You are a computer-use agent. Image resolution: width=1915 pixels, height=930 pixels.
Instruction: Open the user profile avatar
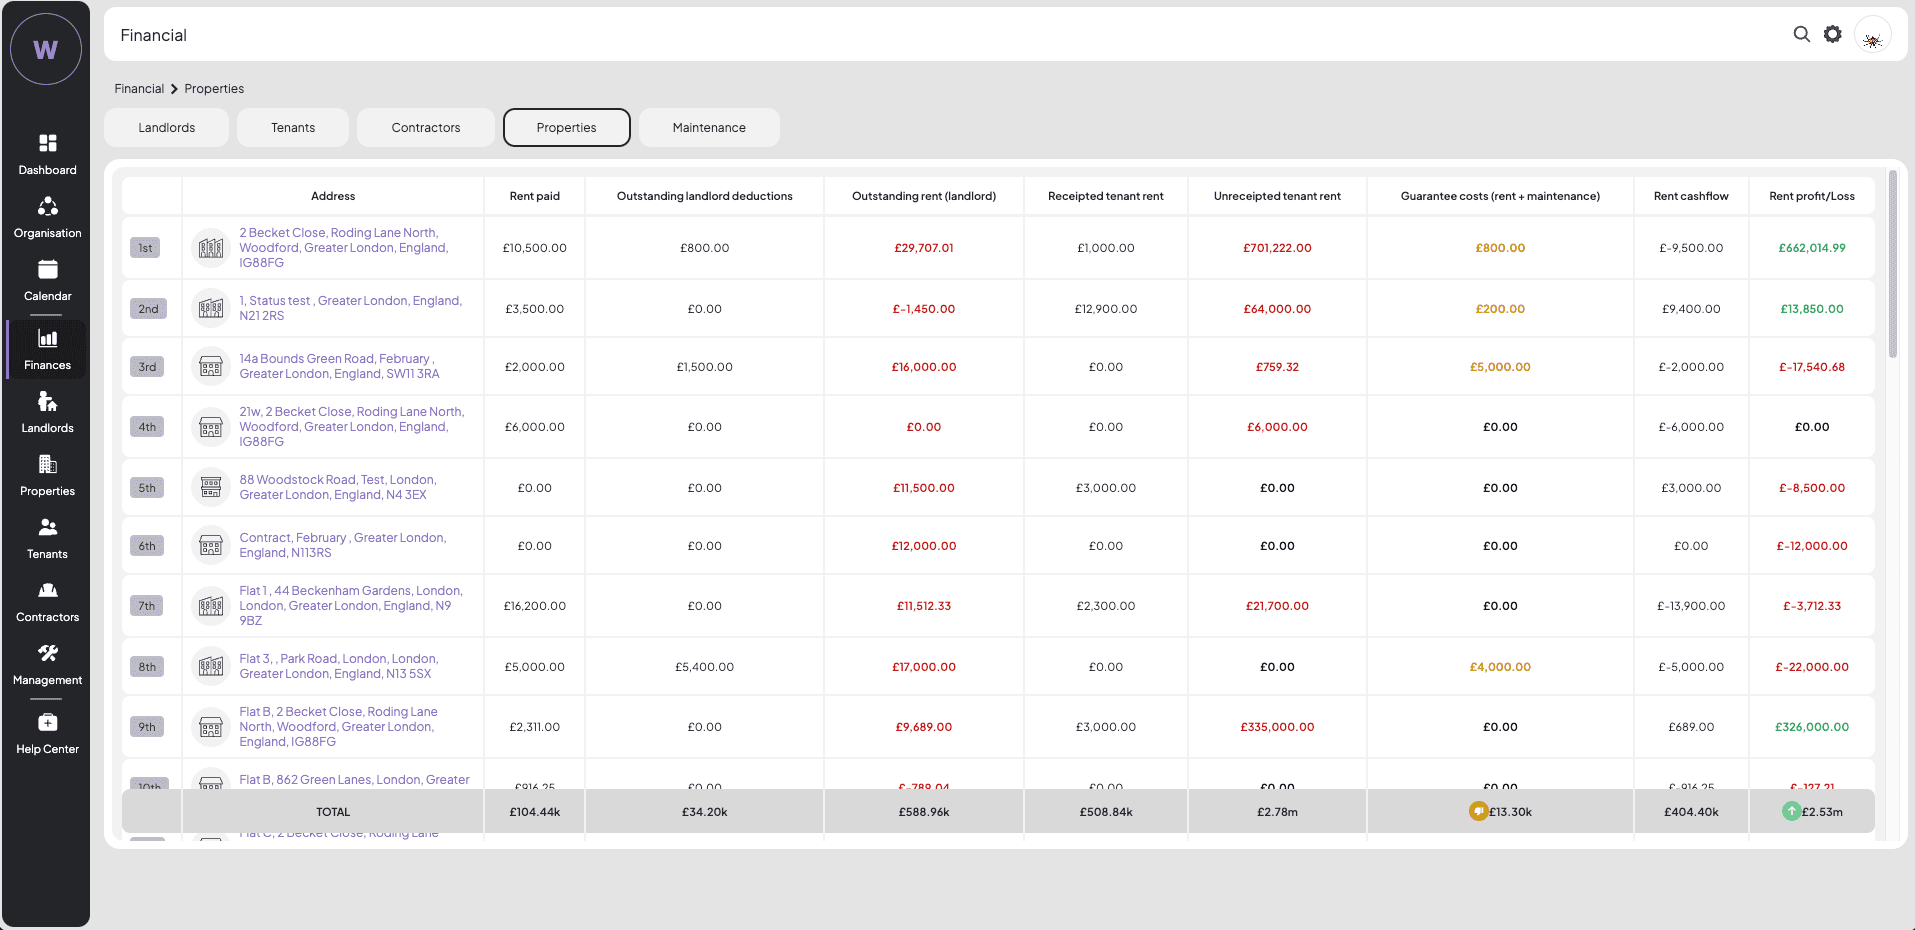(x=1872, y=35)
